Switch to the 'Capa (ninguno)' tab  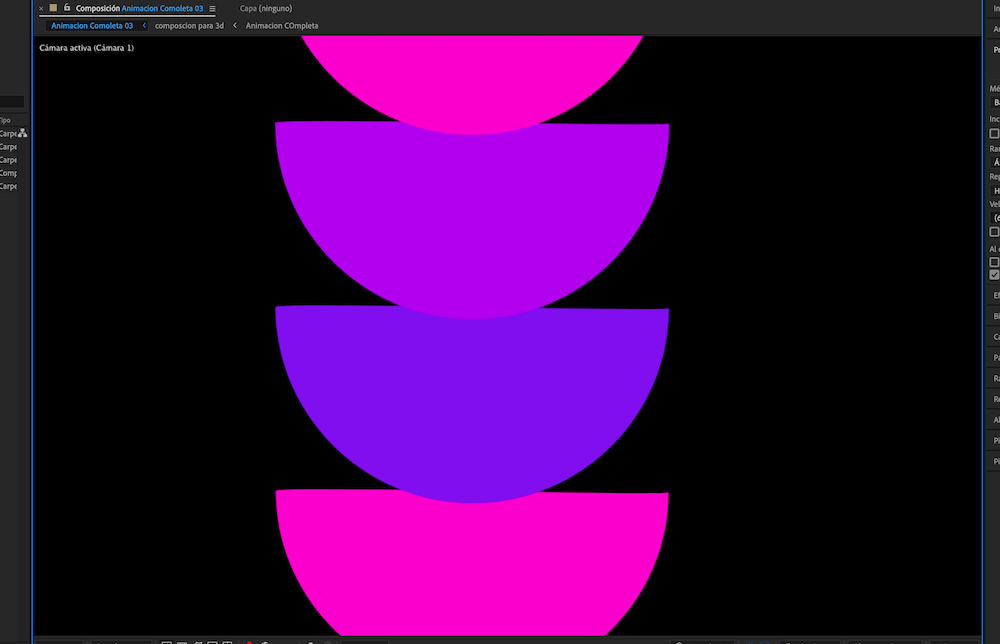pos(263,8)
